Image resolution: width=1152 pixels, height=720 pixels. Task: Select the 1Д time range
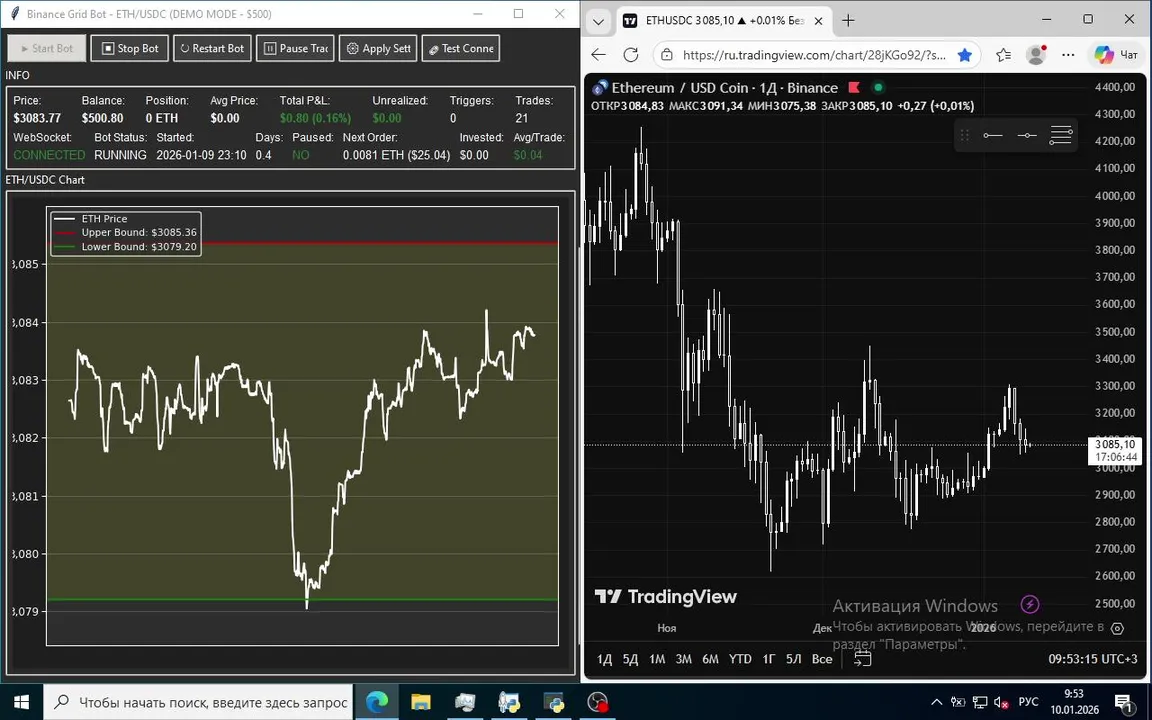pyautogui.click(x=604, y=659)
